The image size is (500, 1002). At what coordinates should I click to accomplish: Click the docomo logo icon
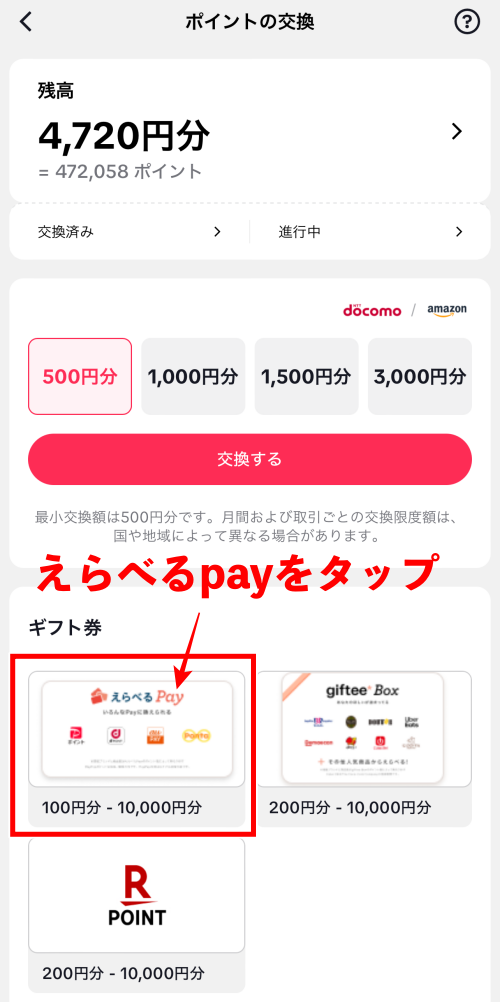372,310
